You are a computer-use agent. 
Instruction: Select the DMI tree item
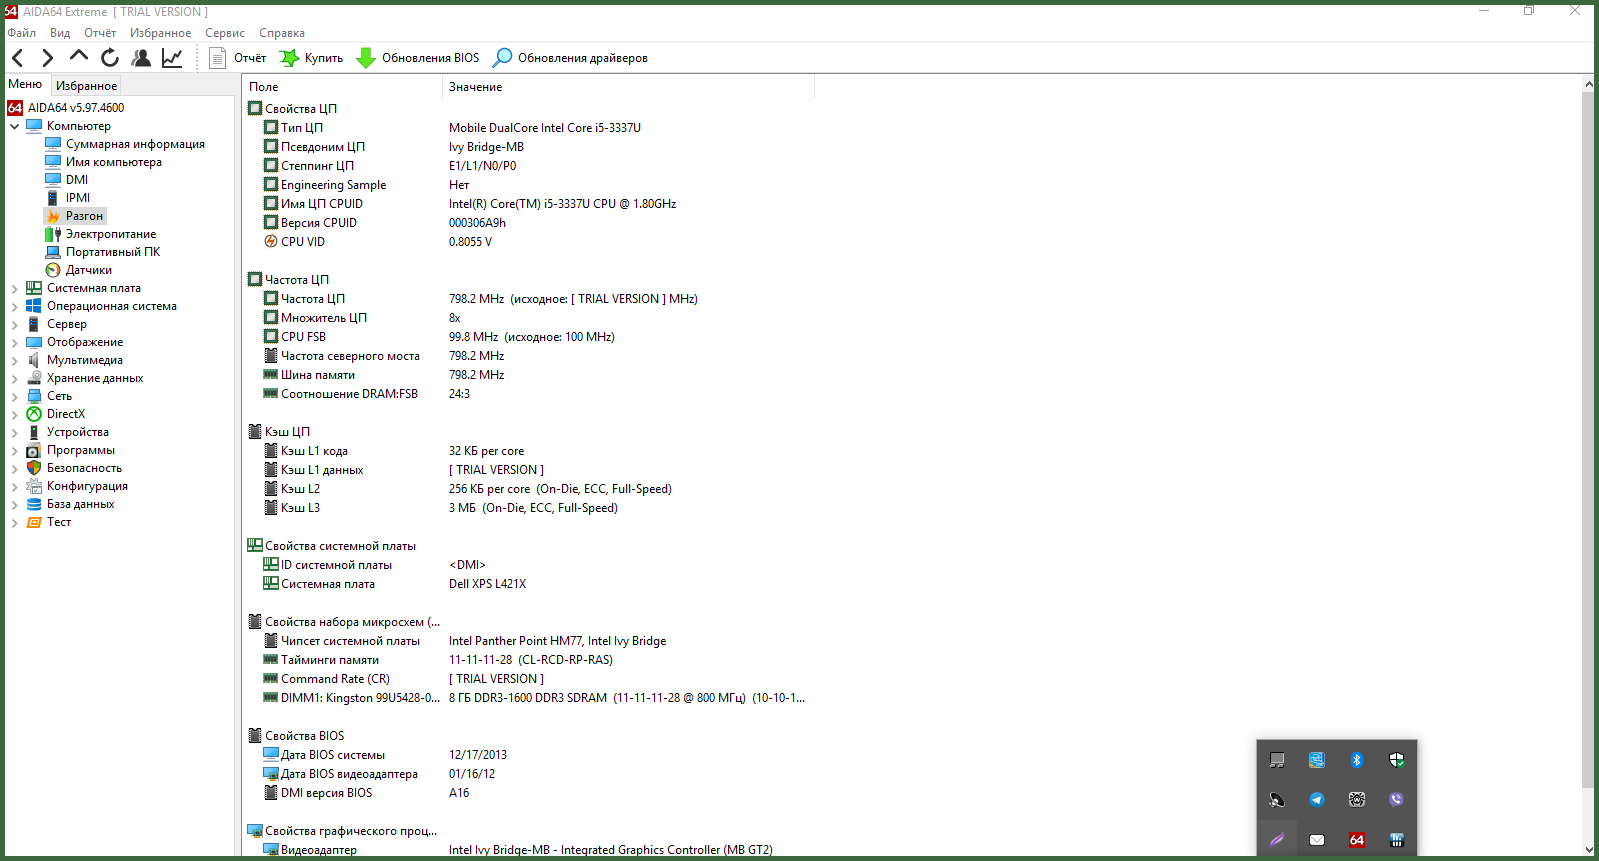(77, 180)
